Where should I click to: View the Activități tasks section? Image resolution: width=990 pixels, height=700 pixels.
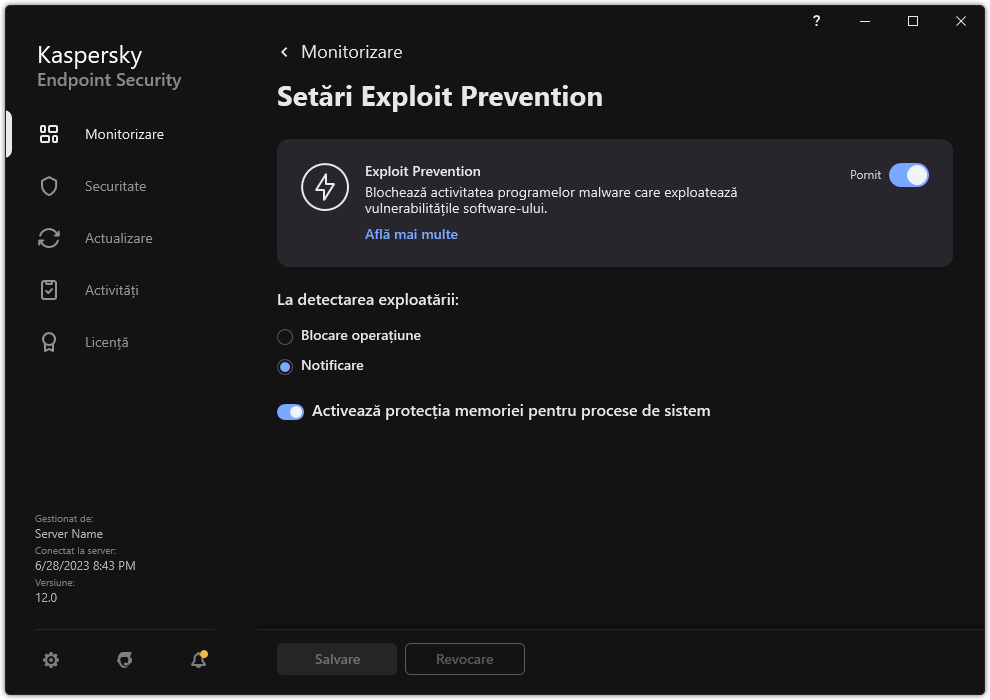(113, 290)
